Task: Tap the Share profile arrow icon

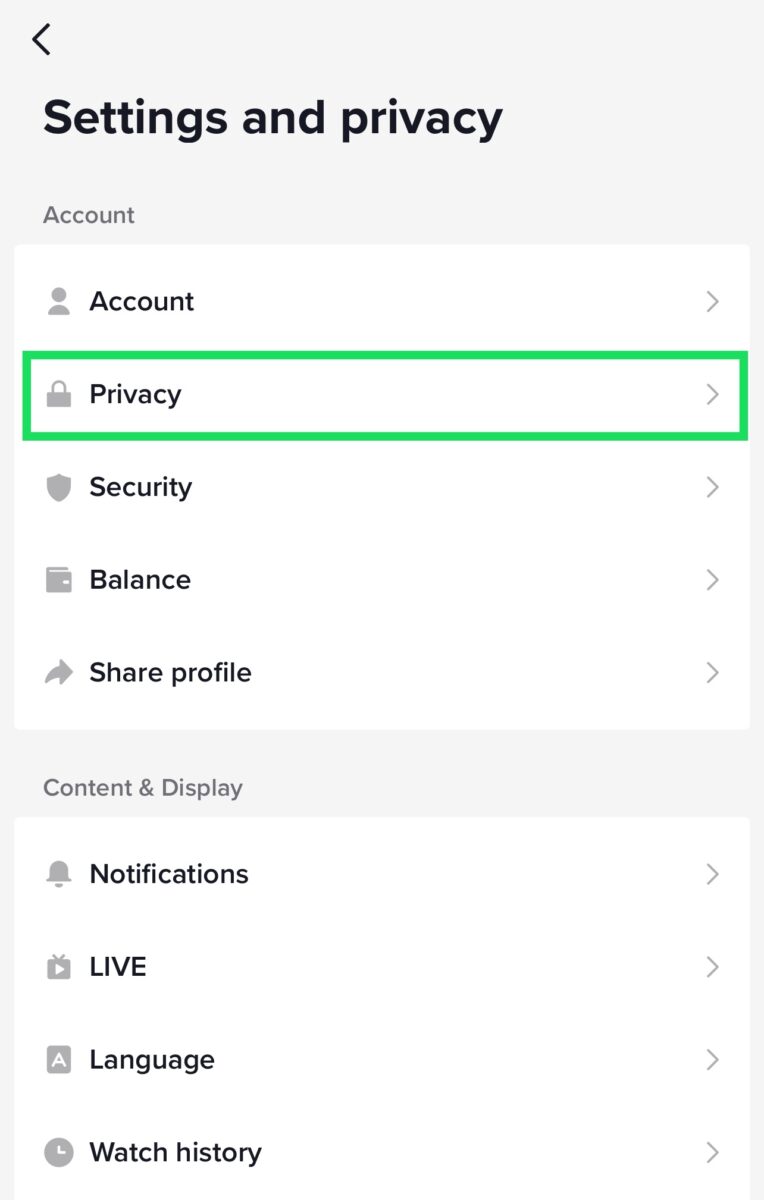Action: pyautogui.click(x=59, y=673)
